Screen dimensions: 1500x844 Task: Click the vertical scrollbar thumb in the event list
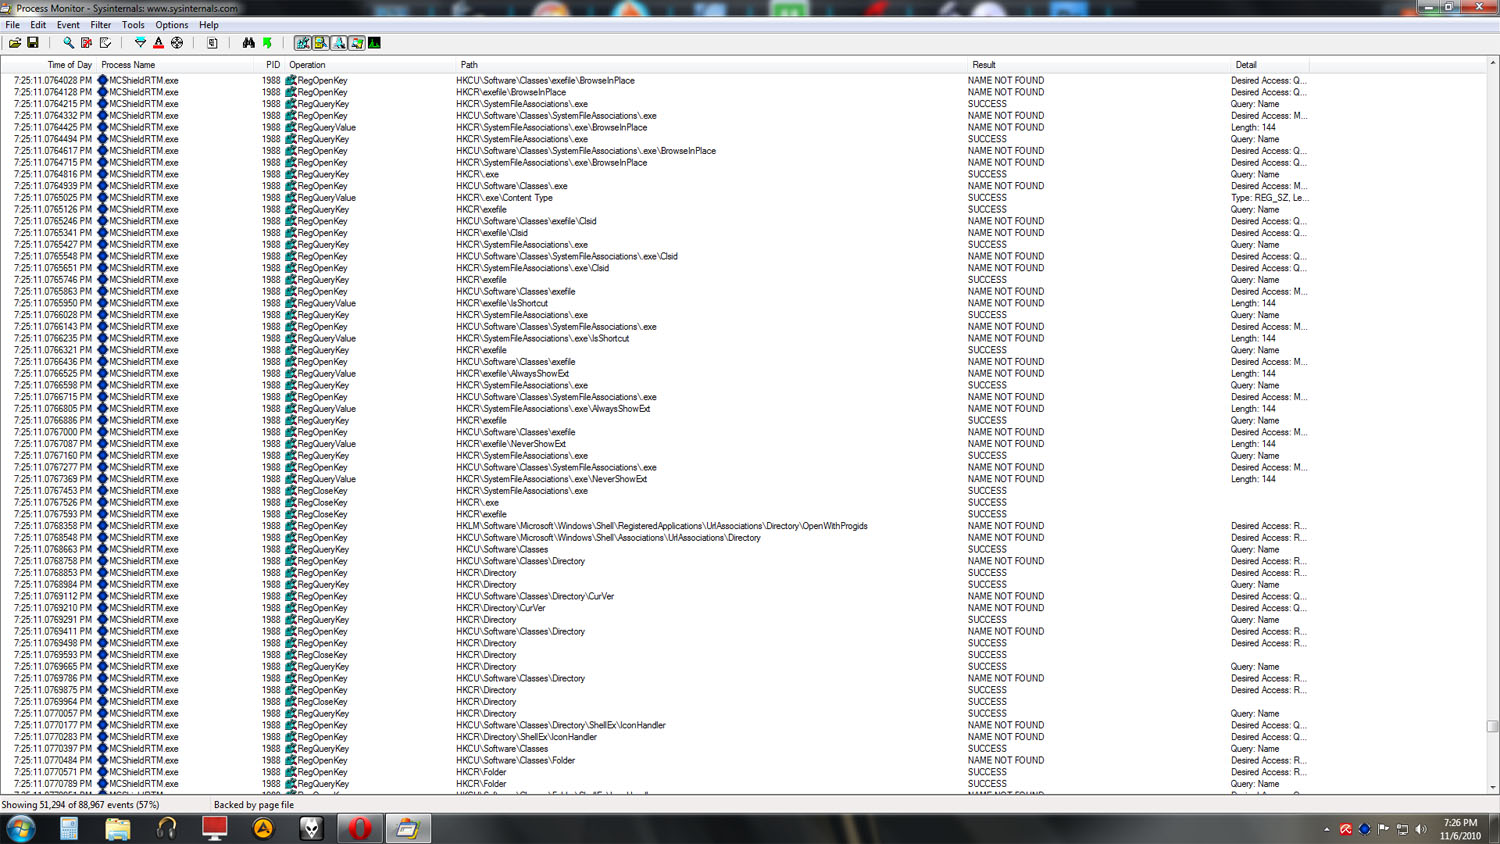coord(1492,727)
